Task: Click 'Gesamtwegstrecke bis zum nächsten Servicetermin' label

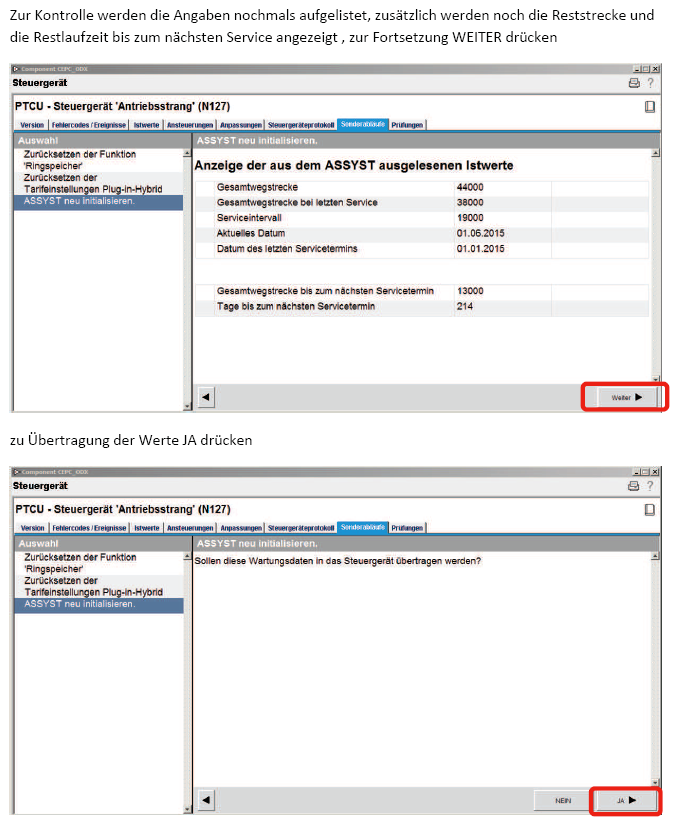Action: (325, 291)
